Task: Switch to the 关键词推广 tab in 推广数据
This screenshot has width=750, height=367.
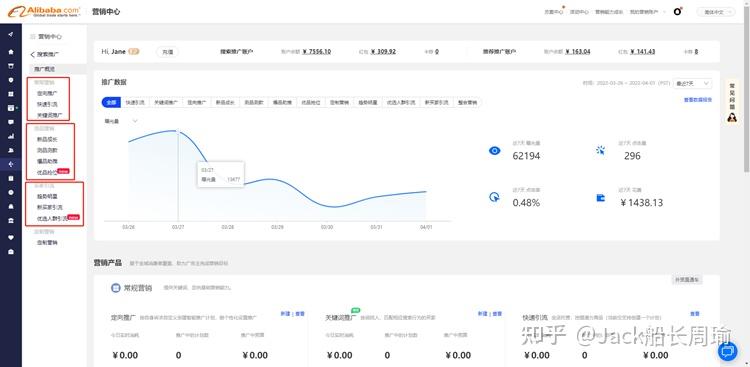Action: (165, 102)
